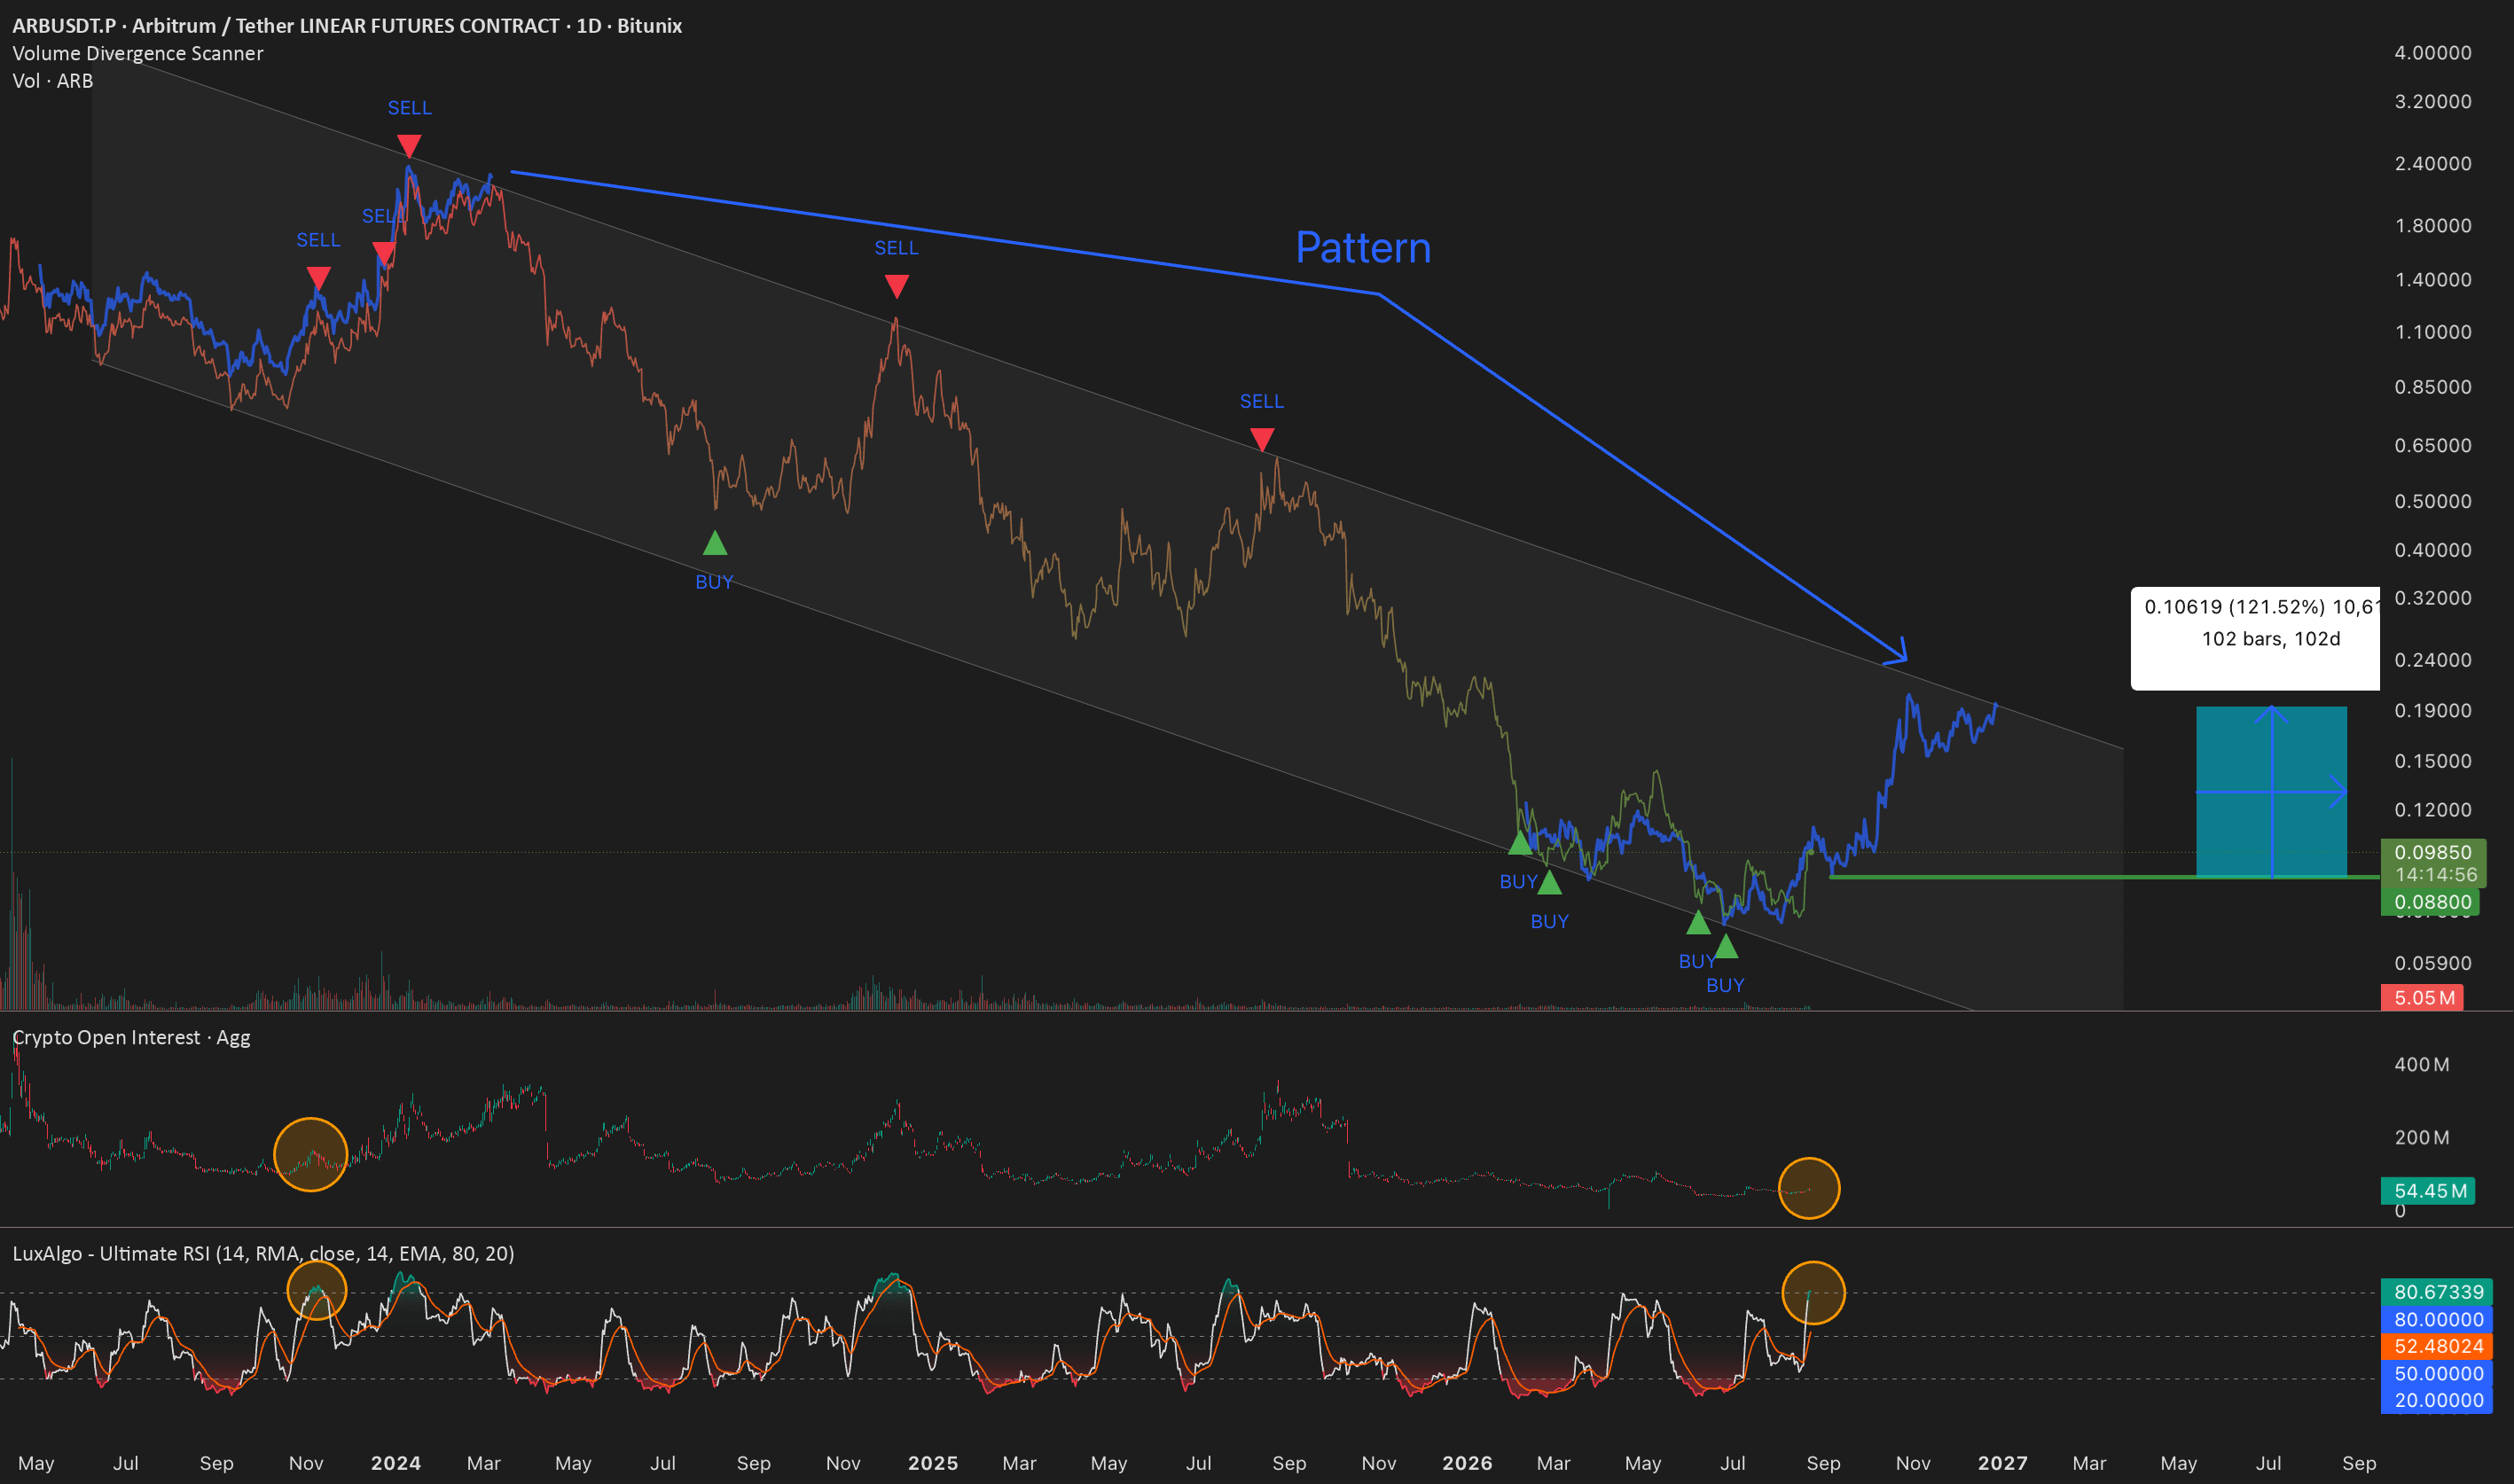
Task: Click the orange circle on latest open interest value
Action: click(x=1809, y=1188)
